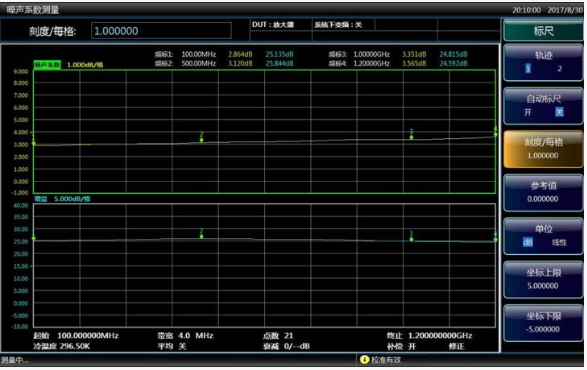Click the 1.000dB/格 noise figure scale label

pos(85,65)
